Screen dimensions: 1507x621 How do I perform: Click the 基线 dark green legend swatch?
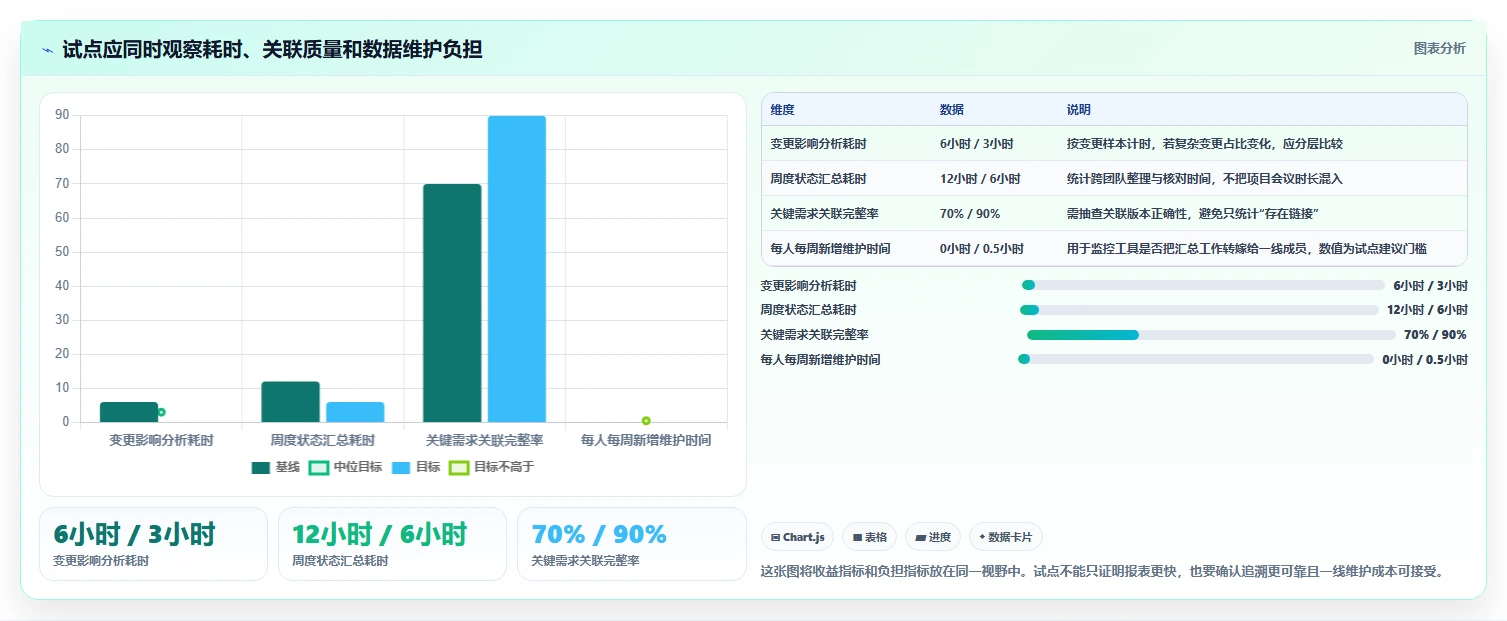point(261,467)
